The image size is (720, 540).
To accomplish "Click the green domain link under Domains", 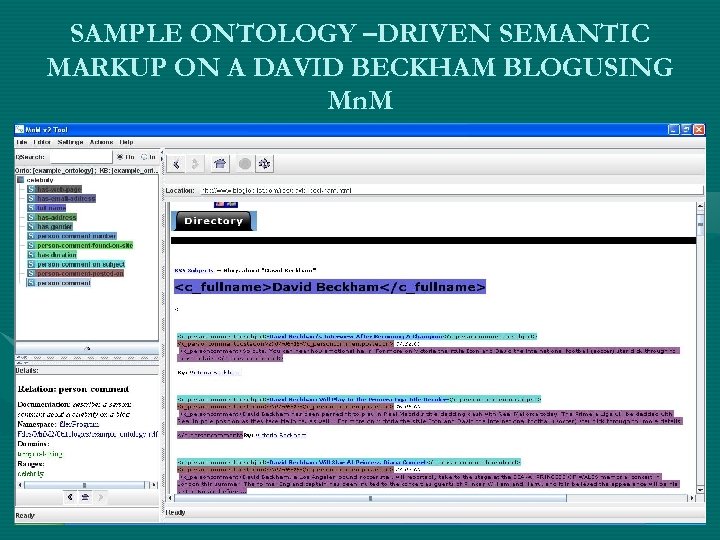I will [x=39, y=454].
